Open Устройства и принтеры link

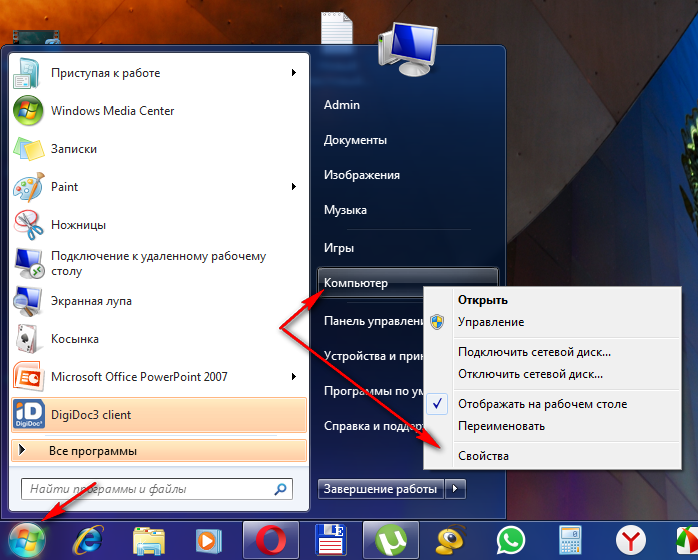(373, 356)
